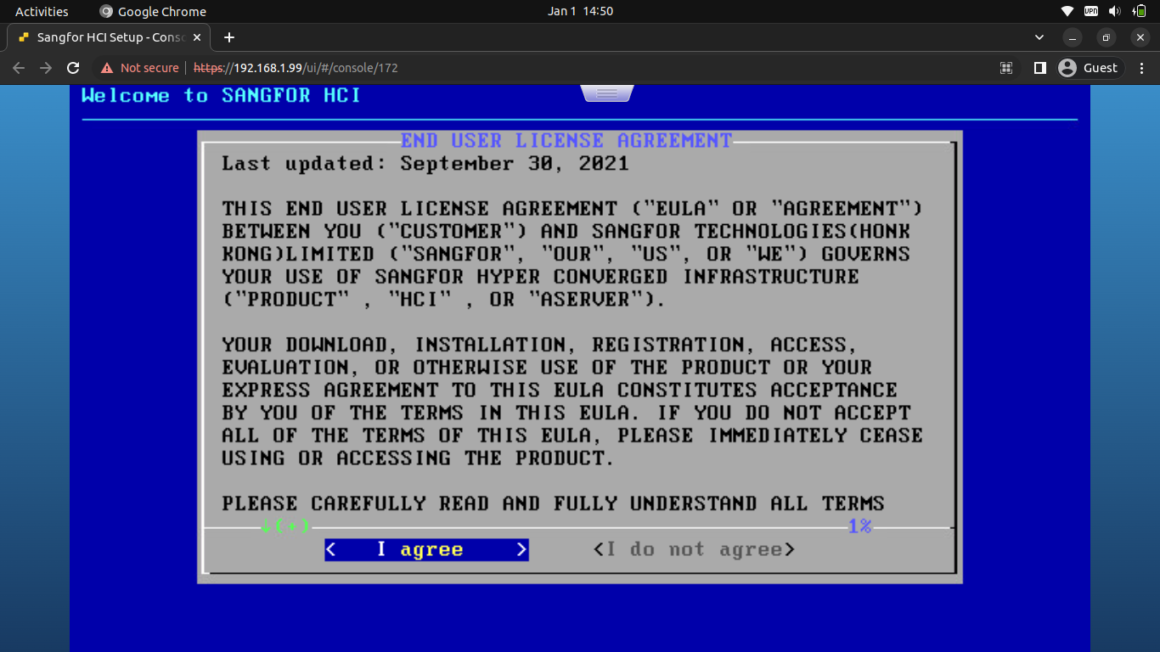This screenshot has width=1160, height=652.
Task: Open the Not secure site warning
Action: click(139, 68)
